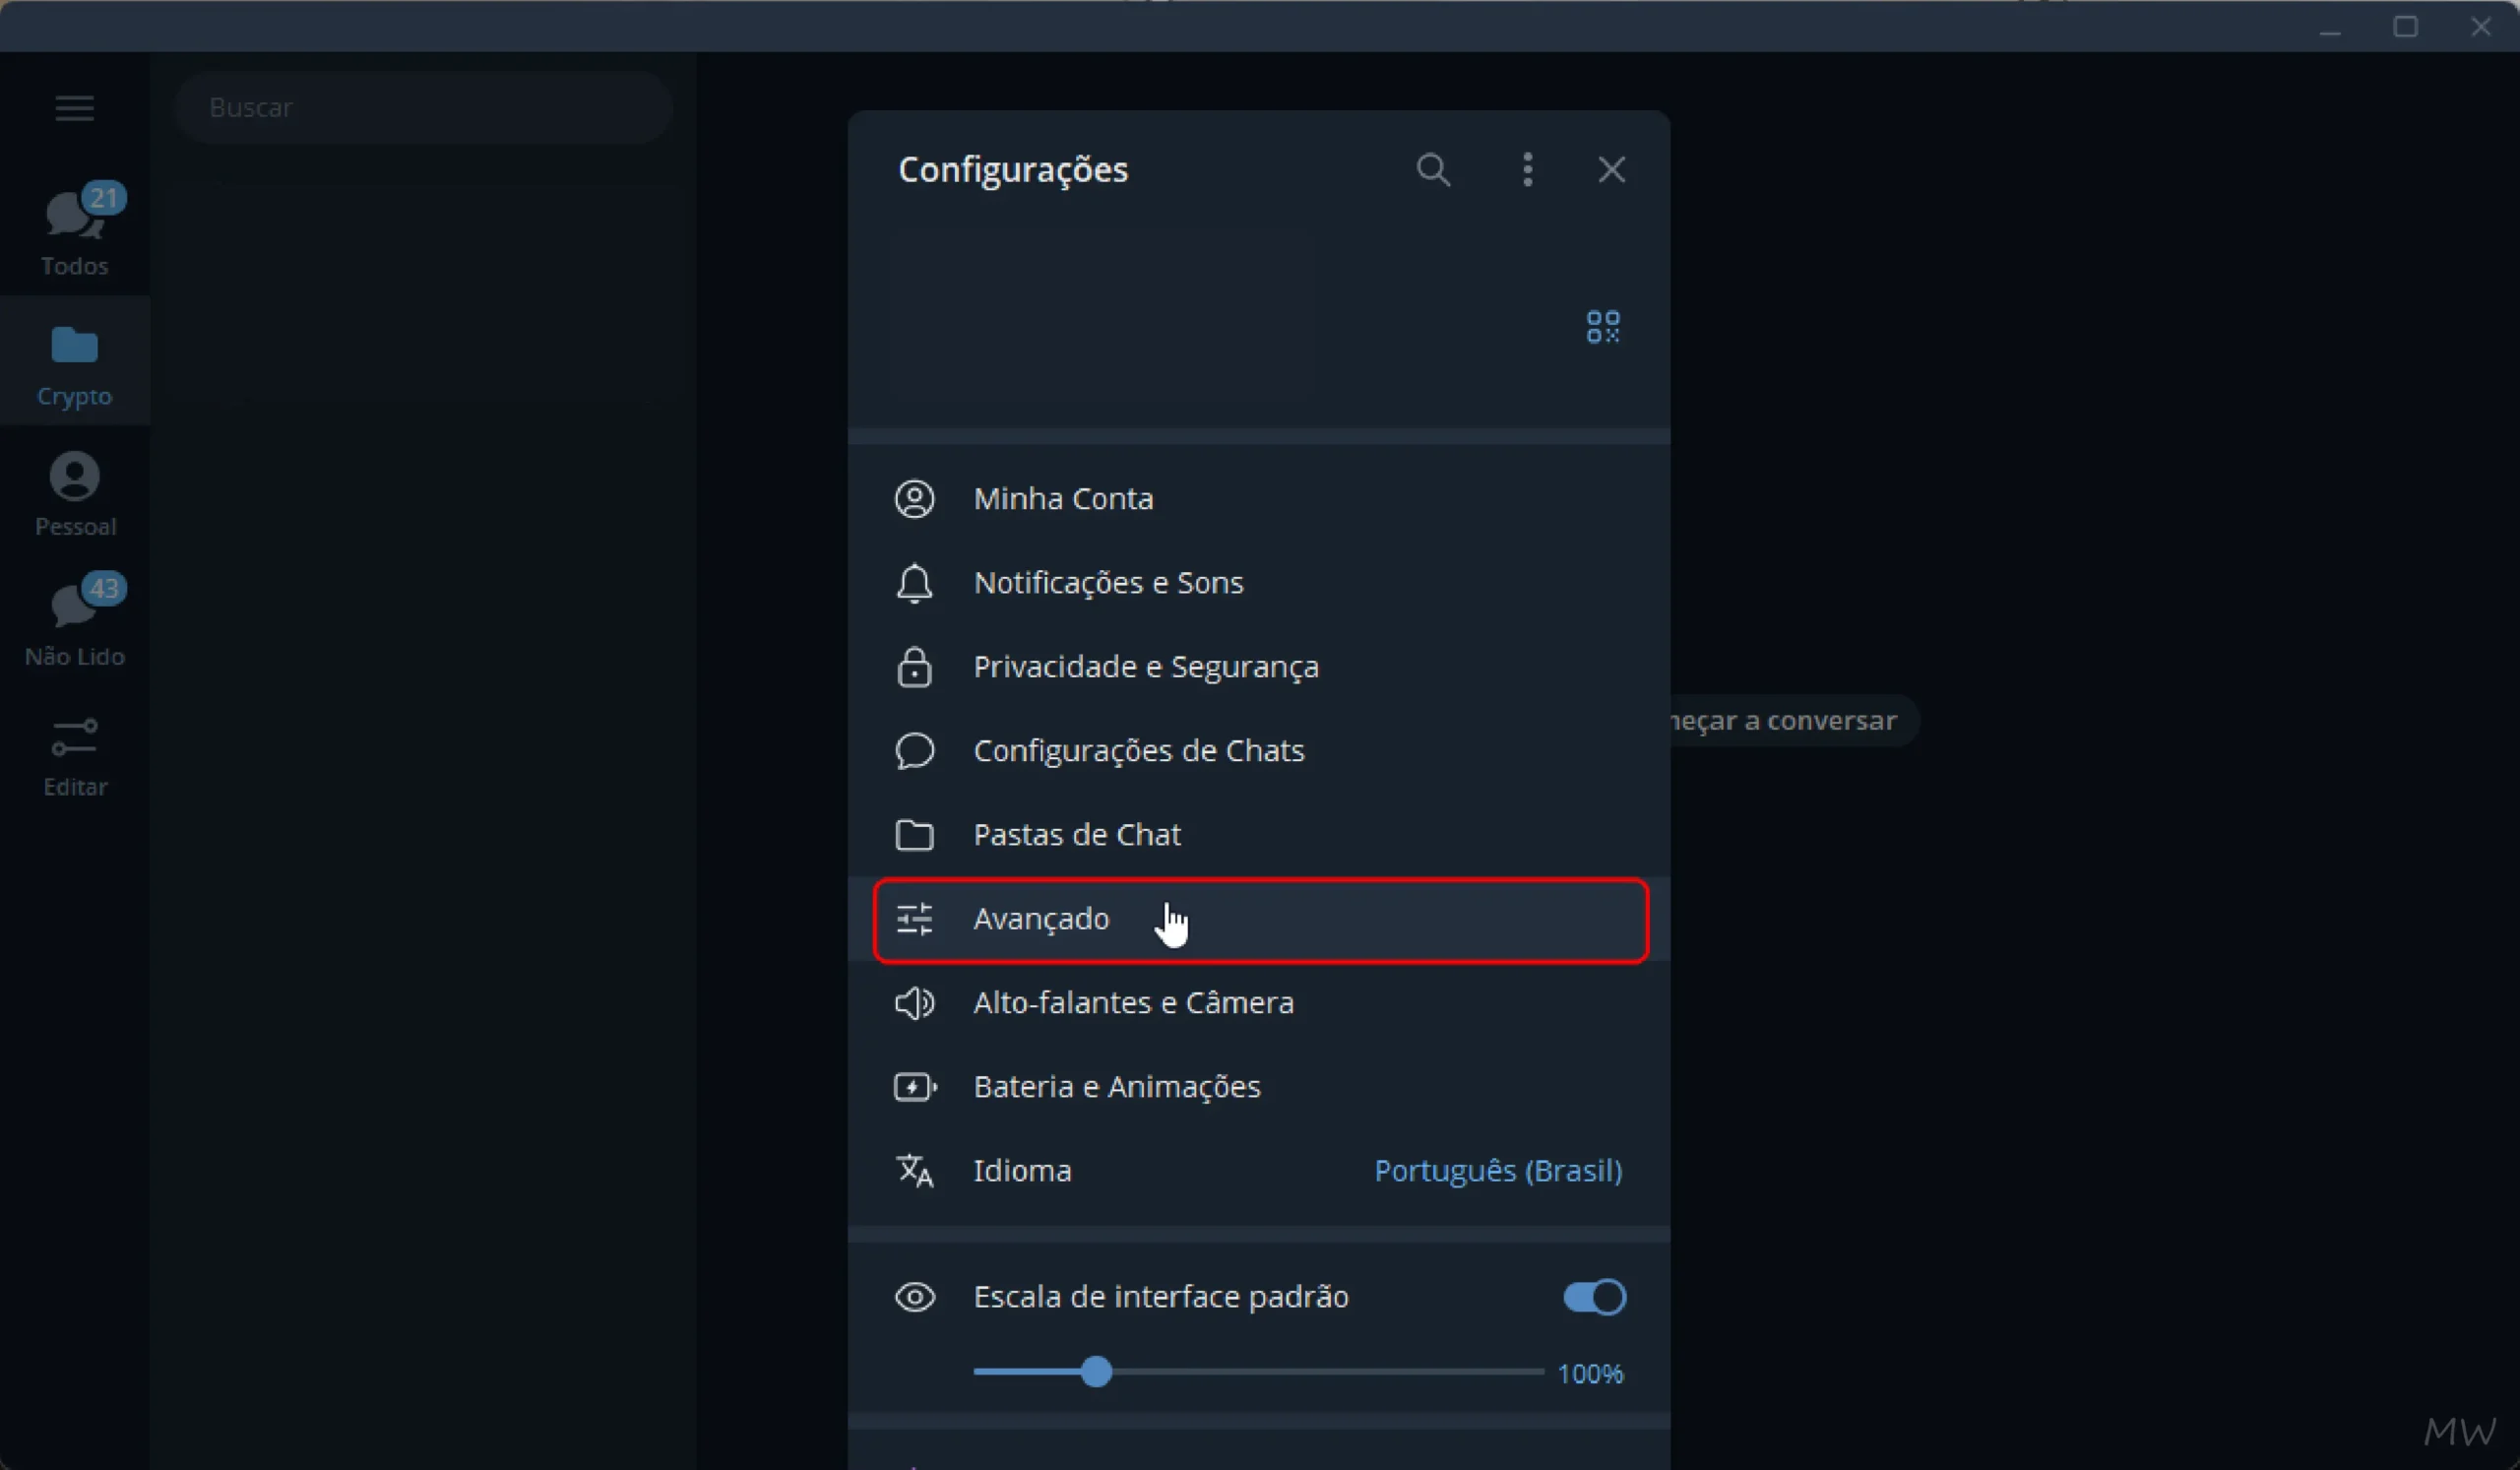Open the hamburger main menu
The image size is (2520, 1470).
point(74,107)
